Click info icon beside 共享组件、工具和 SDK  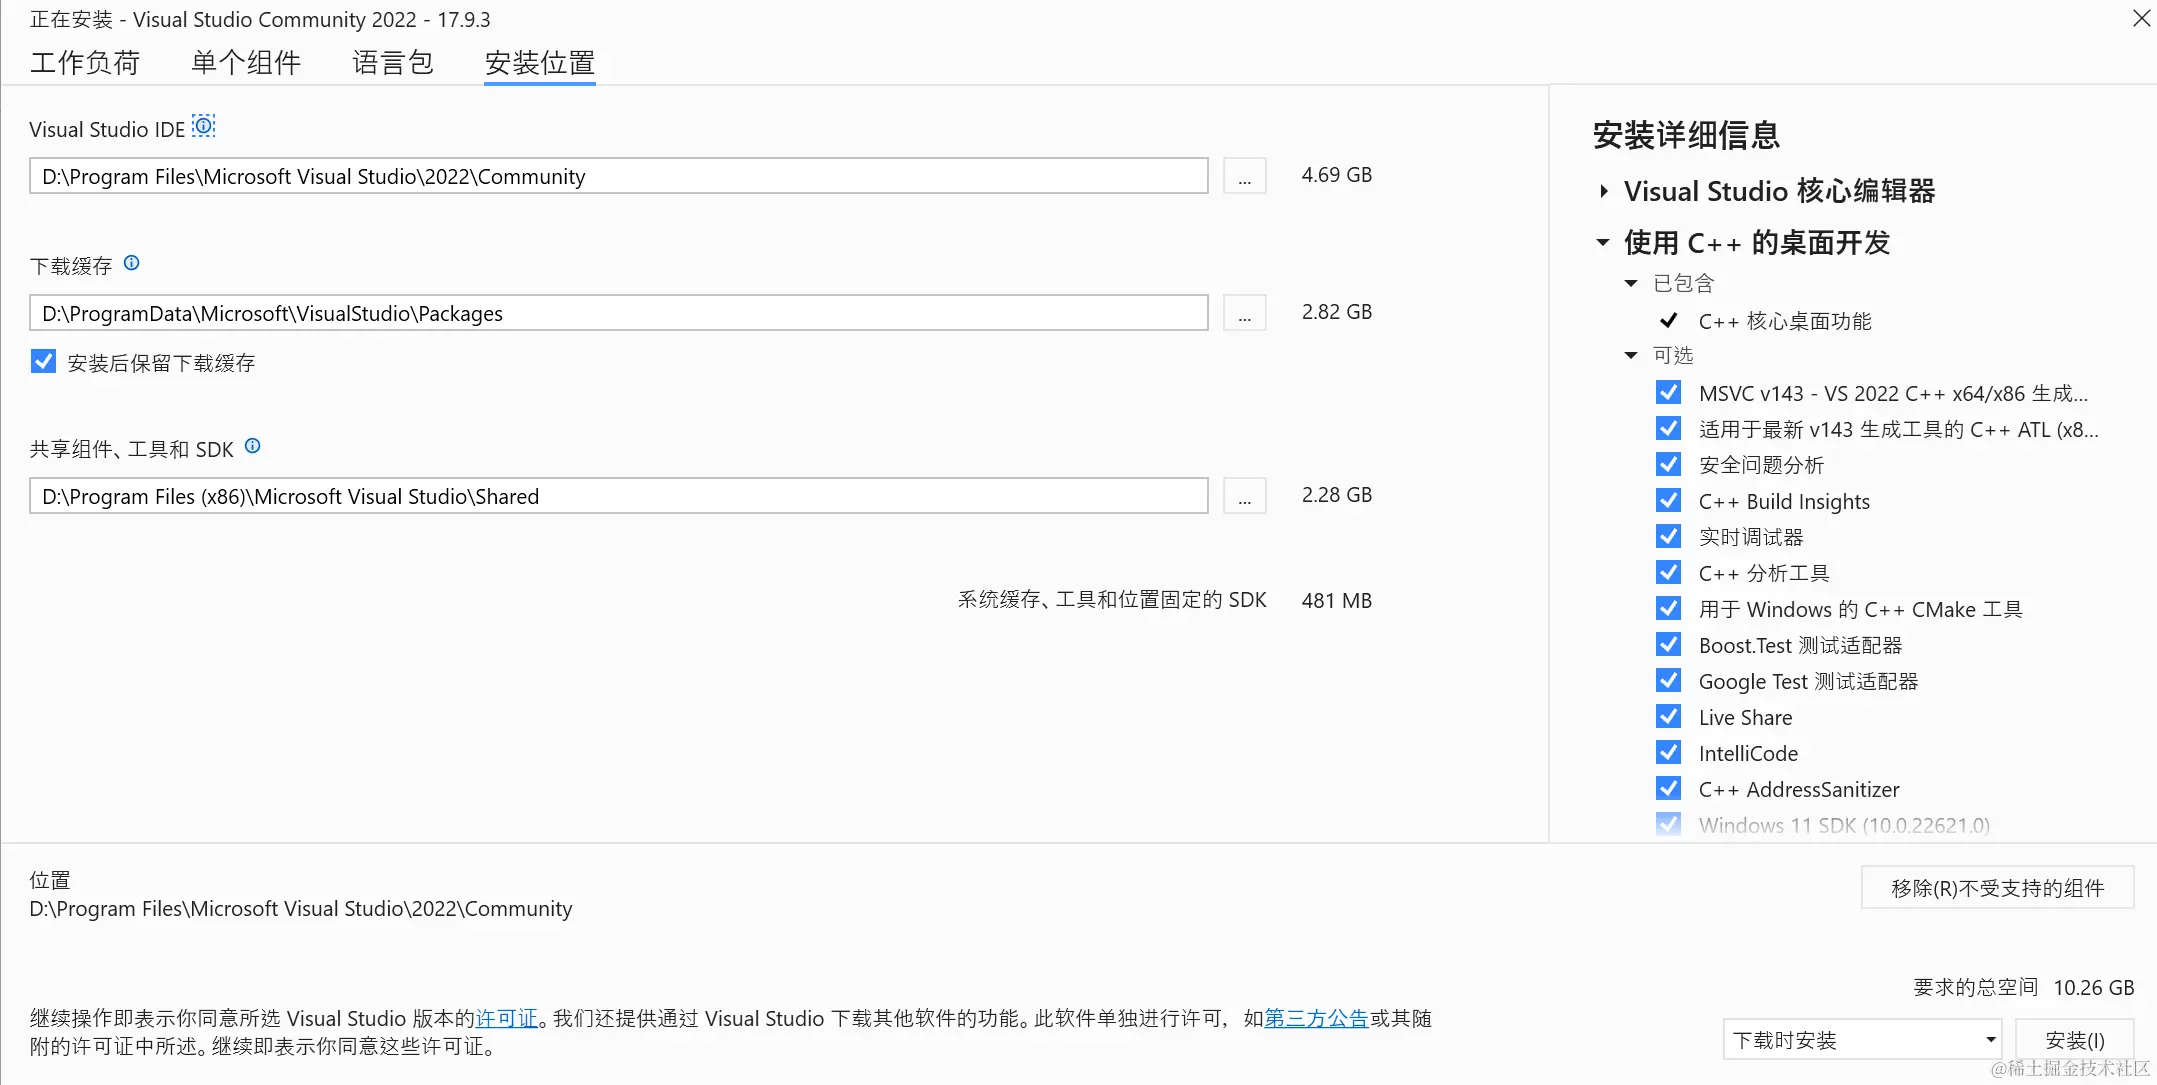(253, 446)
